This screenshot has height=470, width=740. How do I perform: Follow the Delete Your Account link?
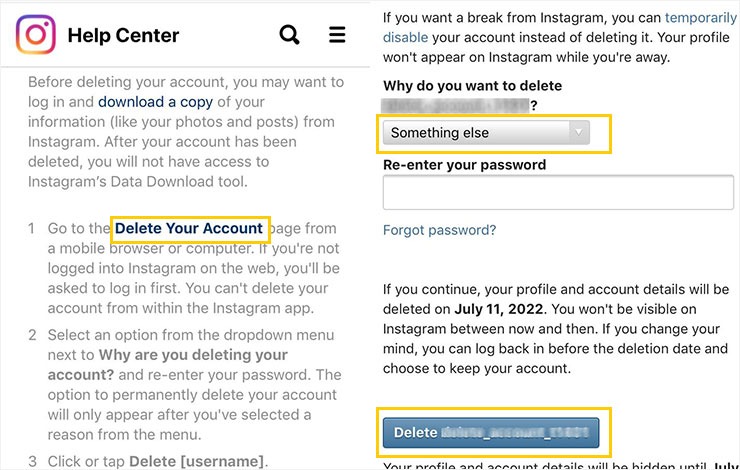[189, 228]
